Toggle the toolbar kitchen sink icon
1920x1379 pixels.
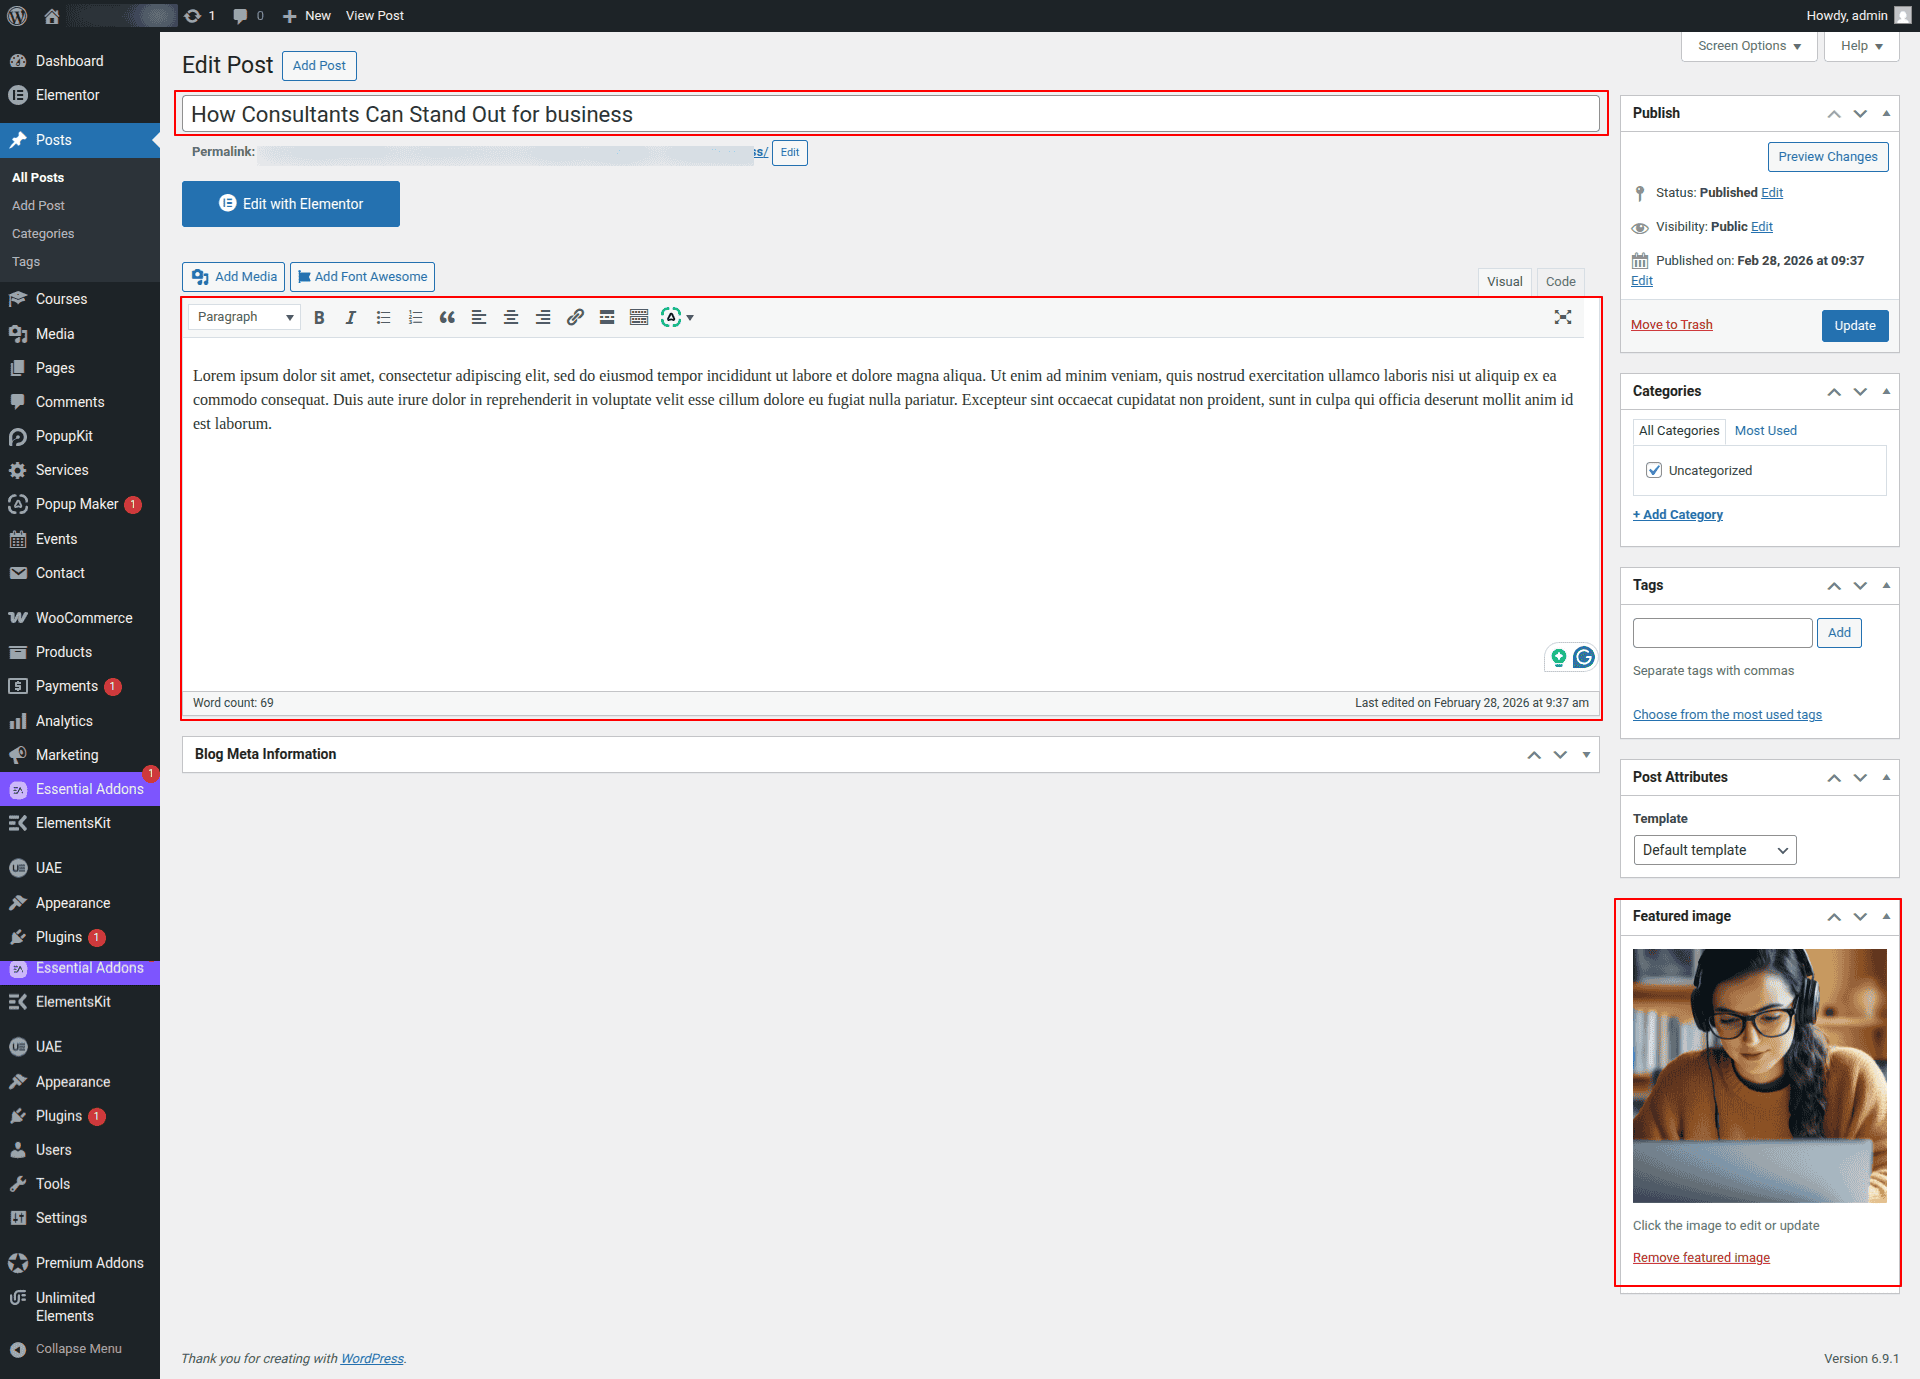[639, 317]
